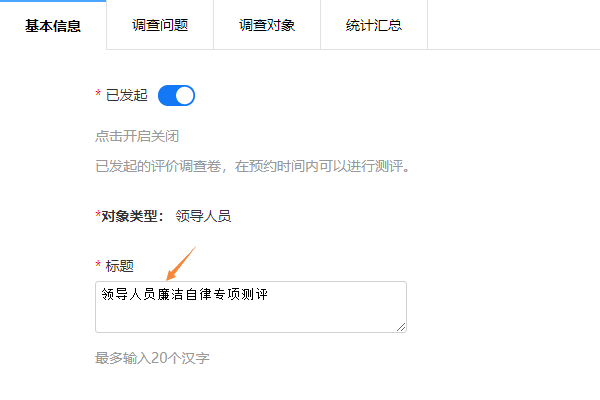Select the 基本信息 tab

pos(53,25)
